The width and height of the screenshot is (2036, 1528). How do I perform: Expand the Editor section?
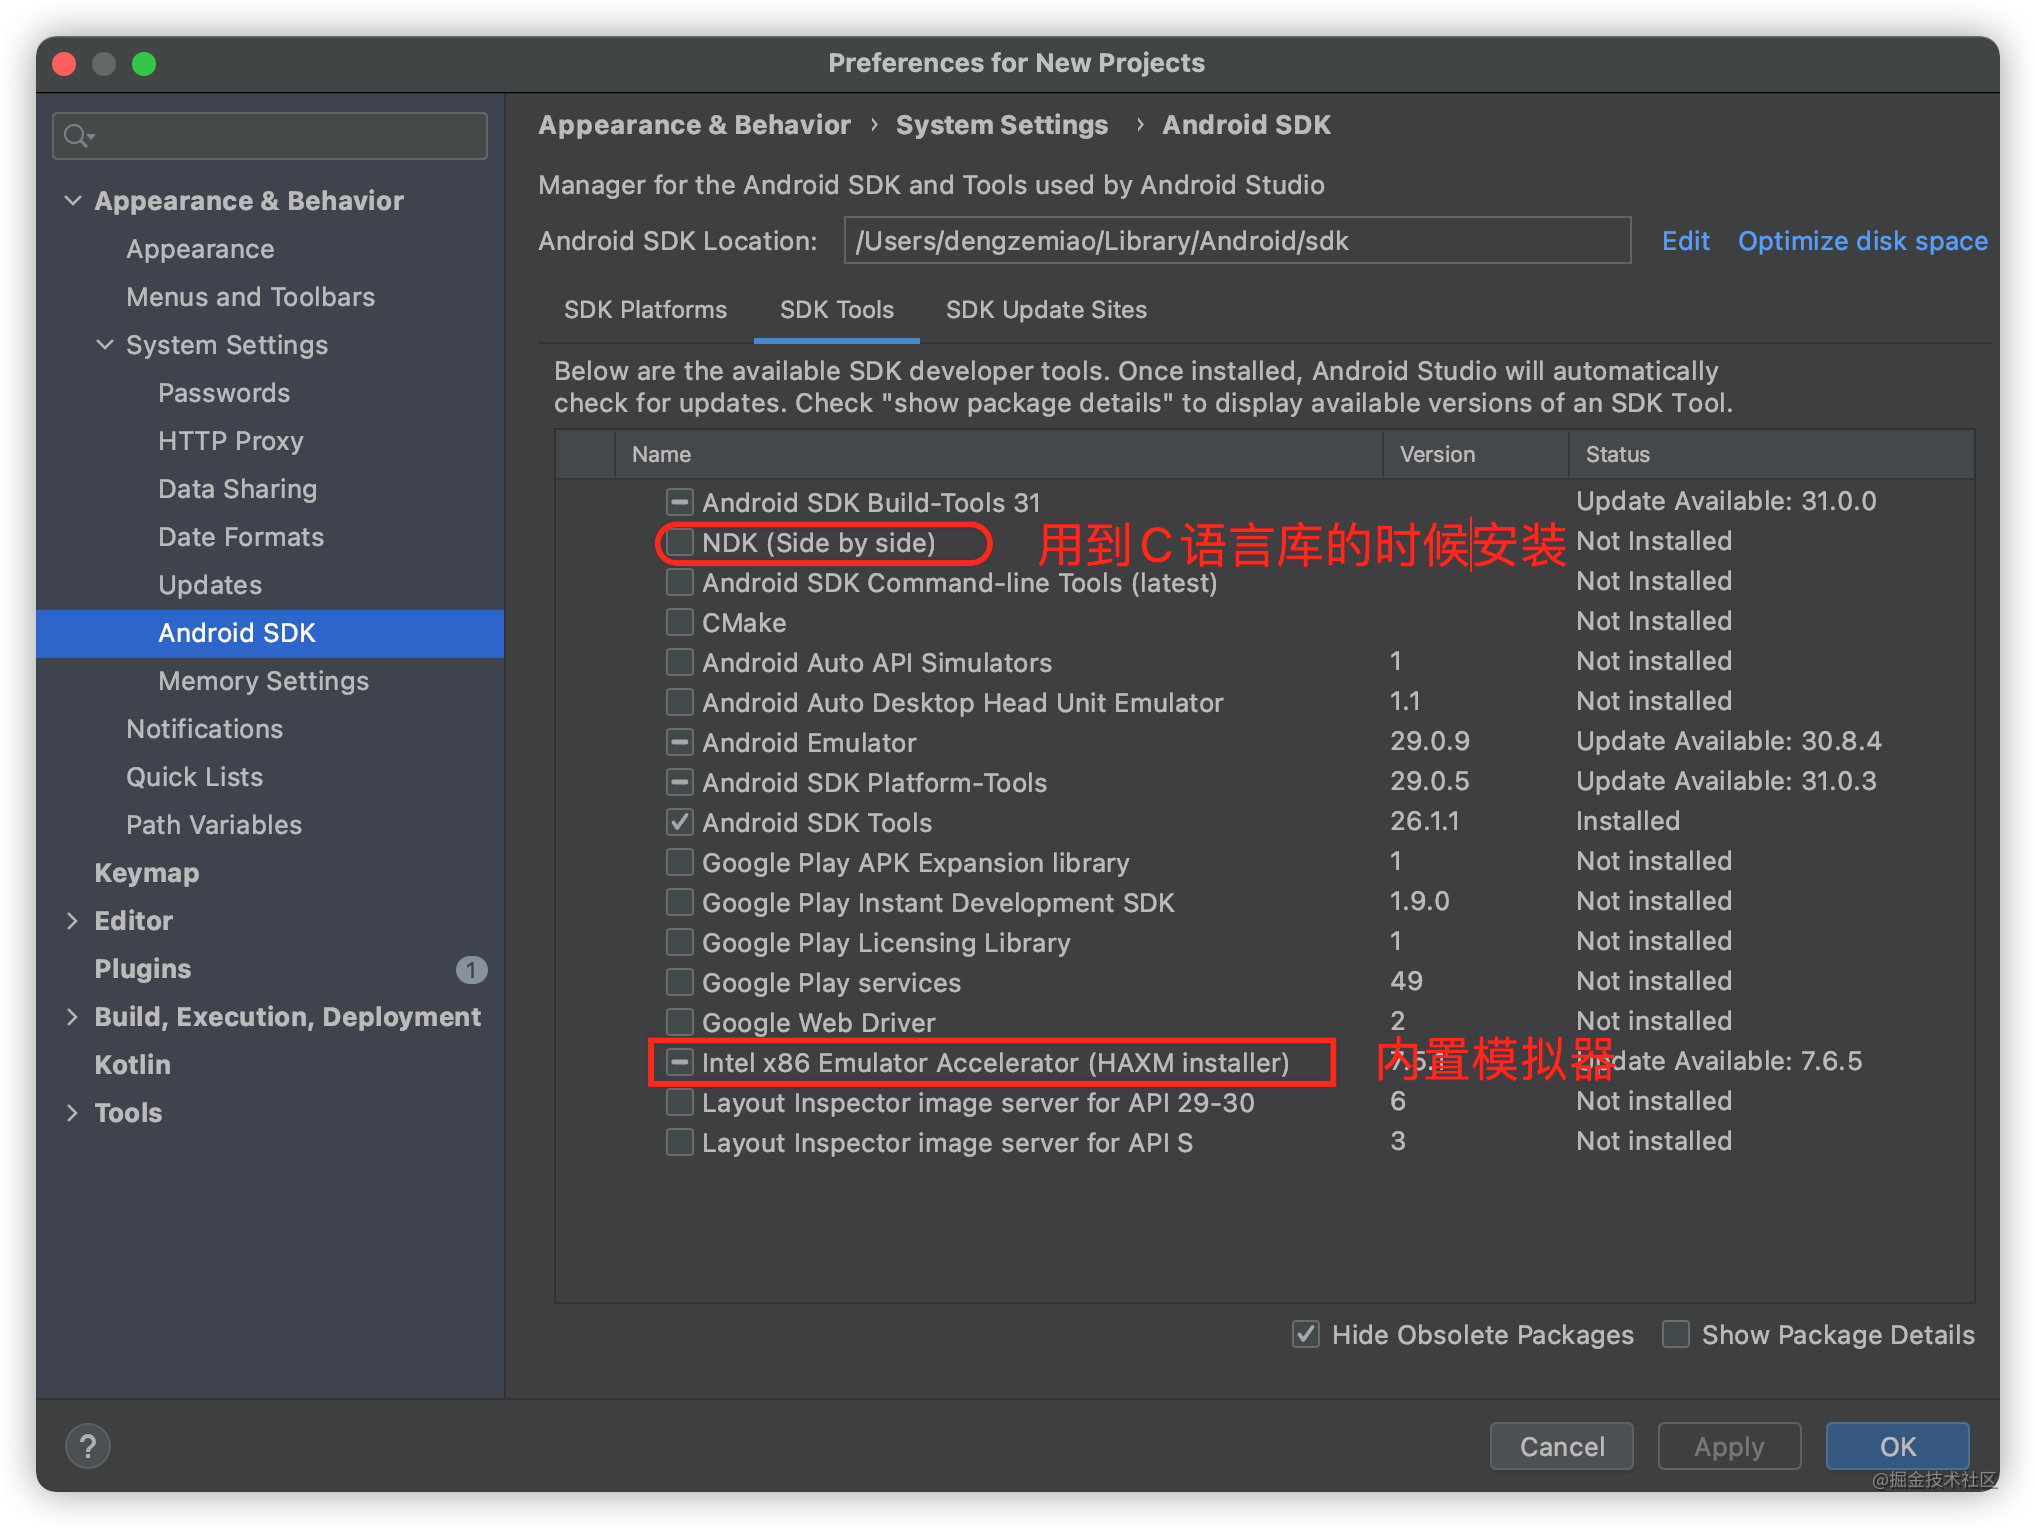click(x=72, y=921)
